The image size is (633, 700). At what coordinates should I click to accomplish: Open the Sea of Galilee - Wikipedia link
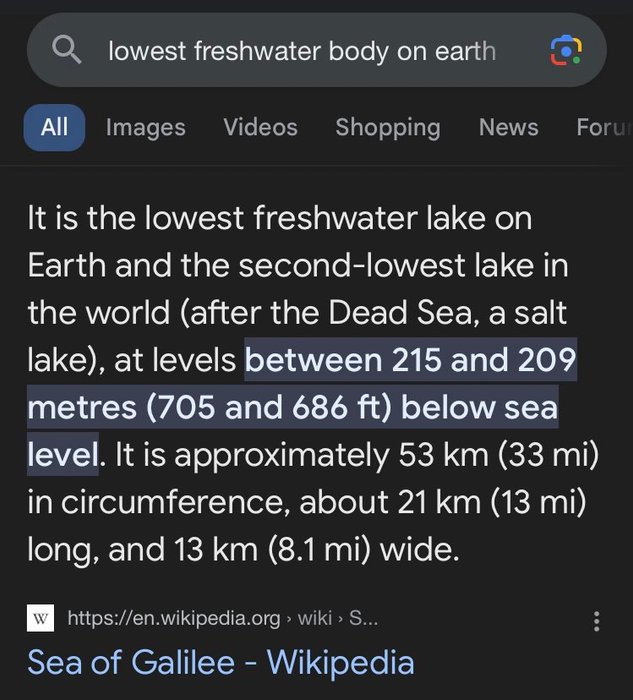(220, 662)
